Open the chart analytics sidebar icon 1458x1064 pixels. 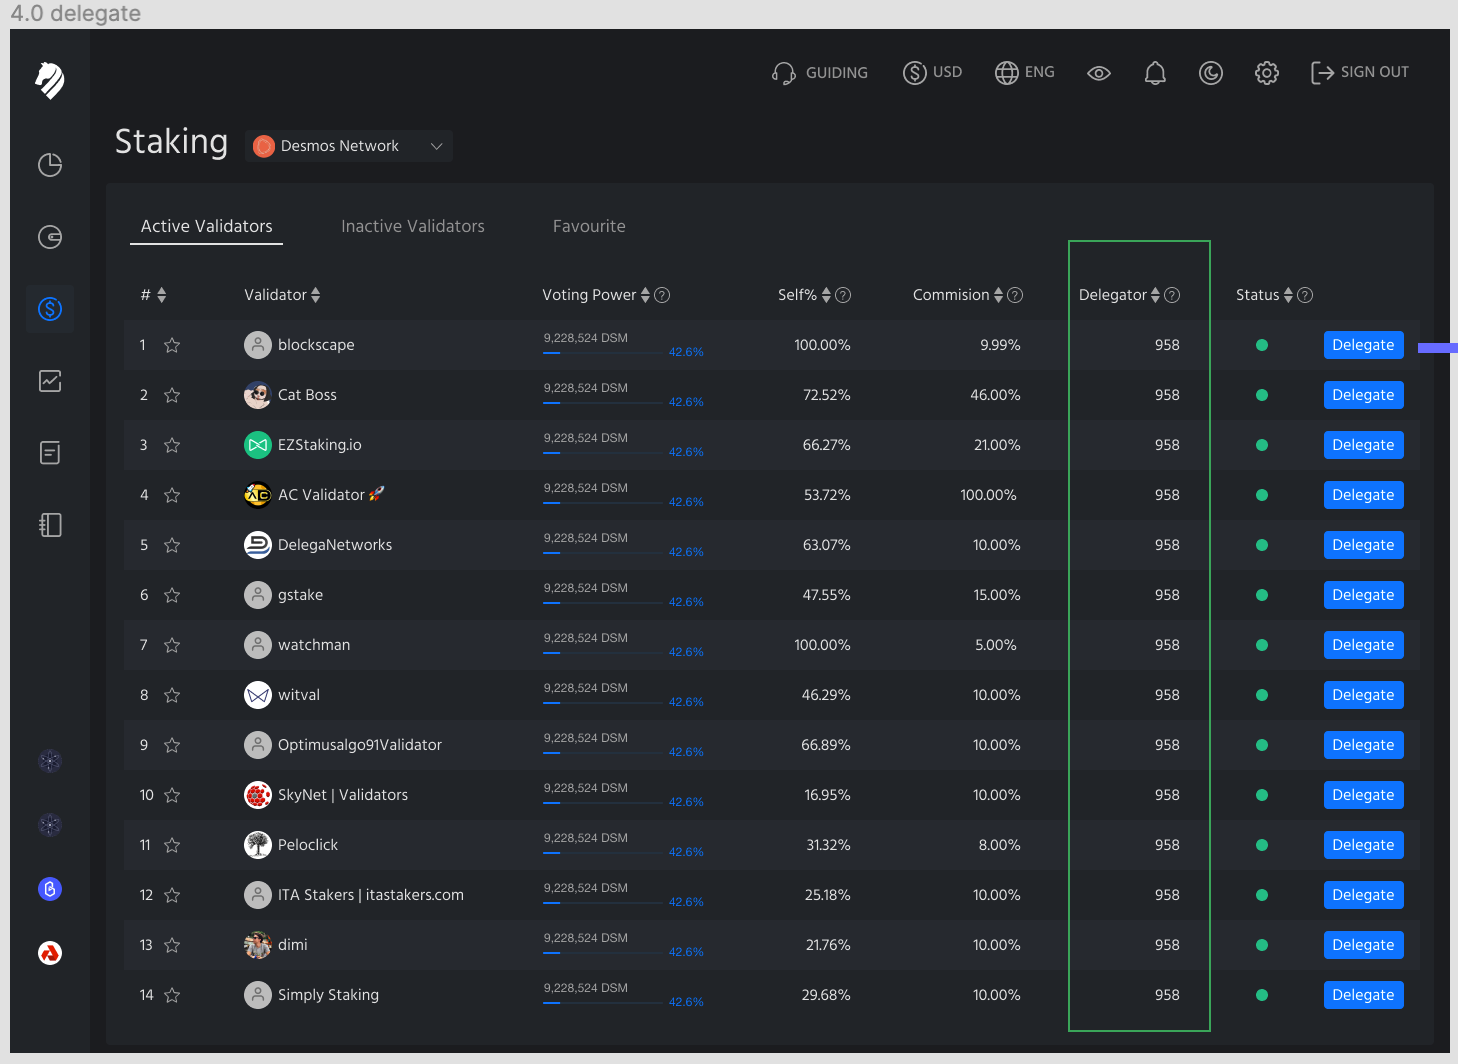[x=50, y=381]
